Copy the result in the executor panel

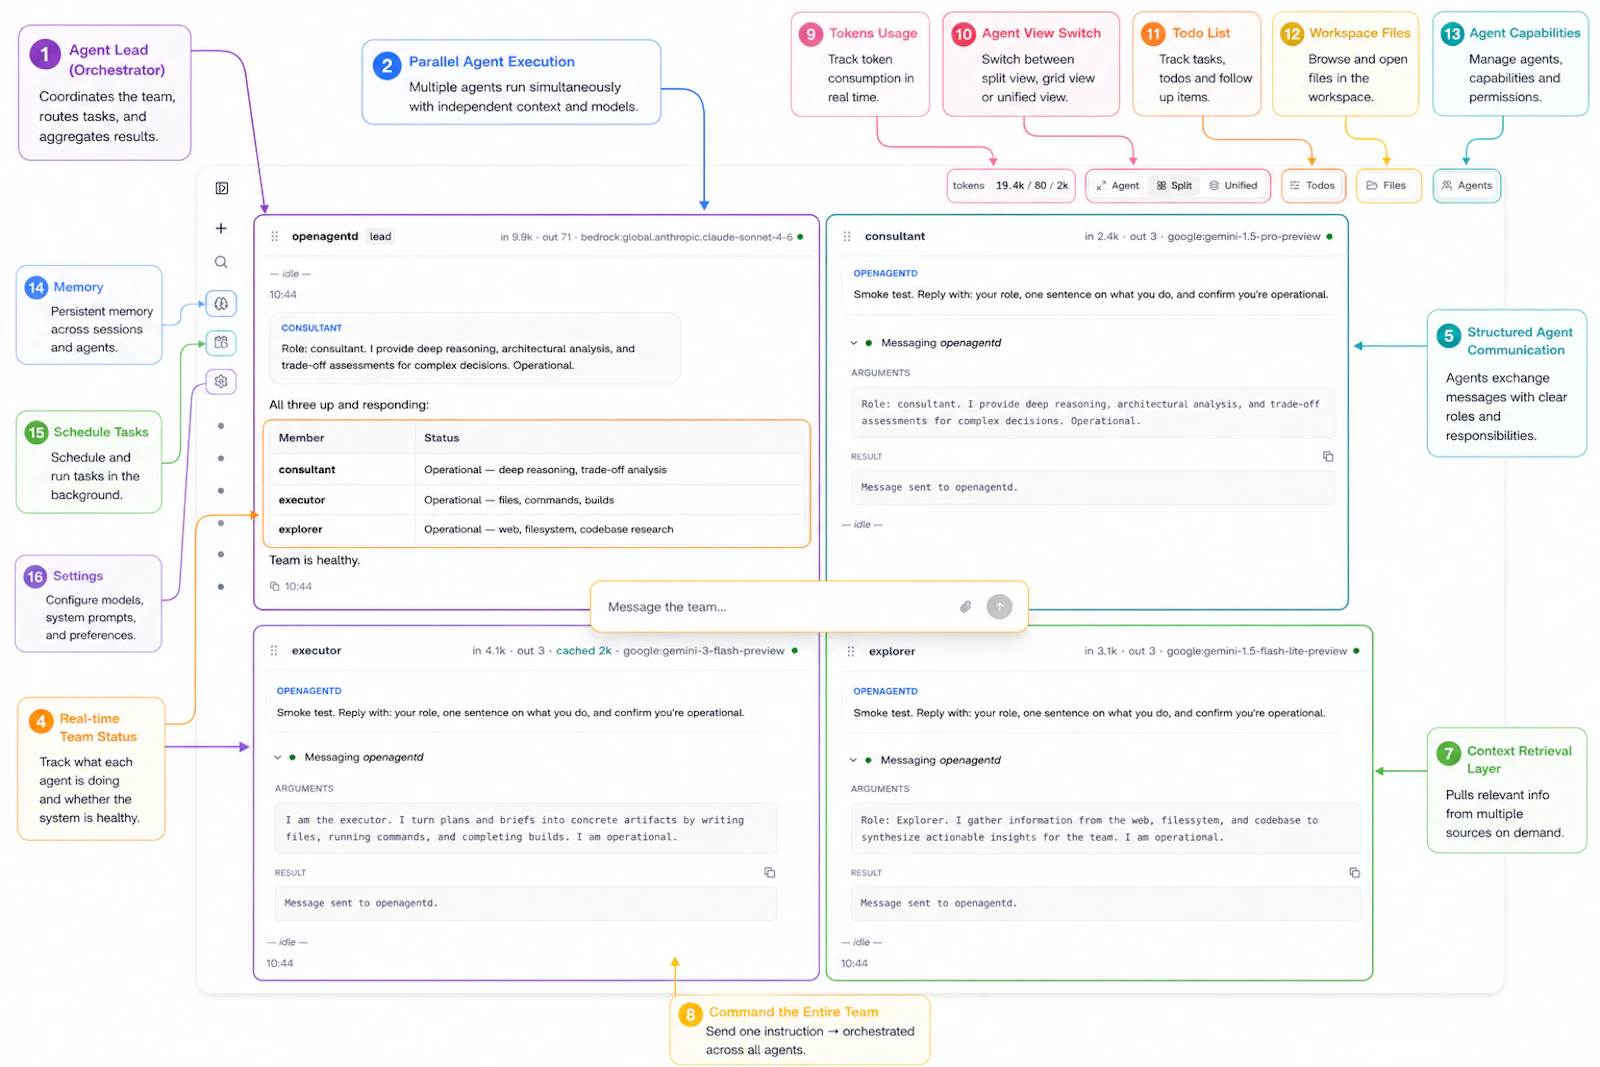click(770, 873)
